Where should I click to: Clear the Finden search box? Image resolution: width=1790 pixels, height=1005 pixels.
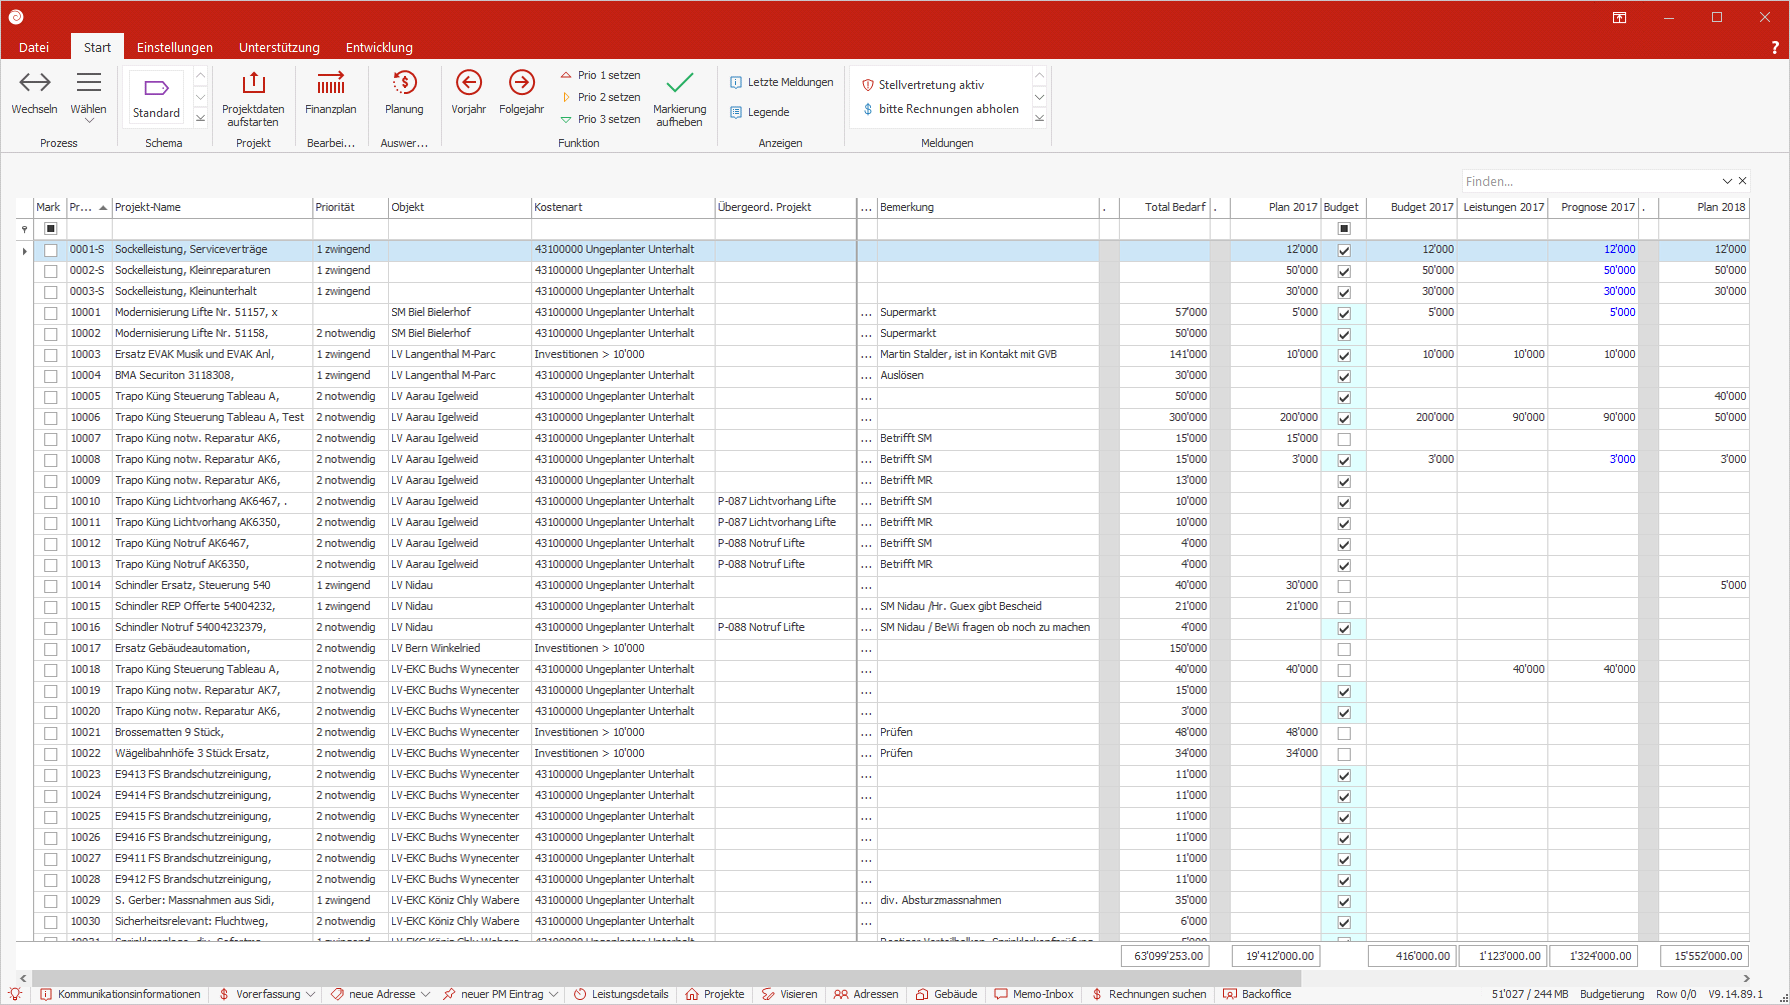(1742, 181)
